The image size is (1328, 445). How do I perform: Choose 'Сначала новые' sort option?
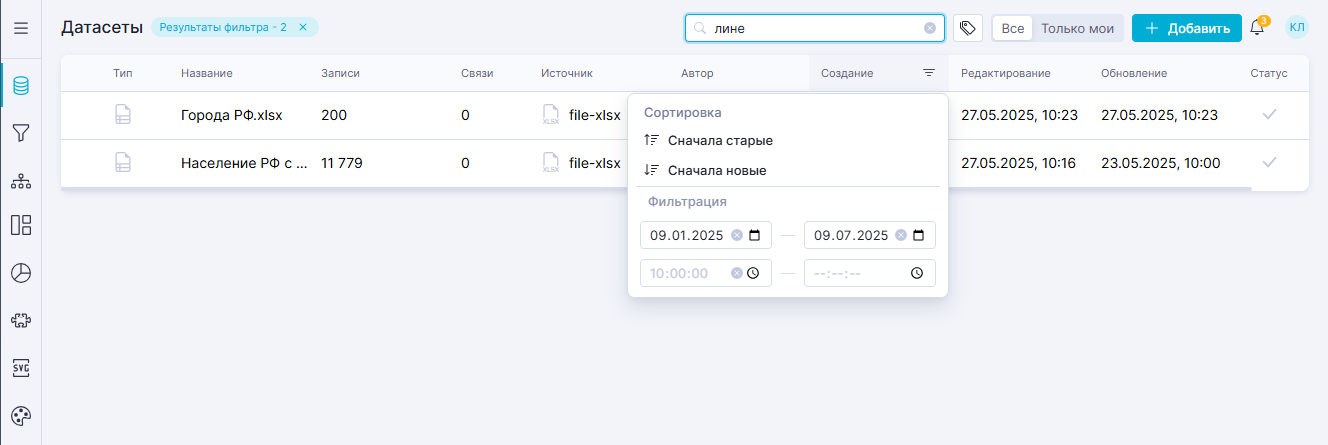tap(717, 171)
